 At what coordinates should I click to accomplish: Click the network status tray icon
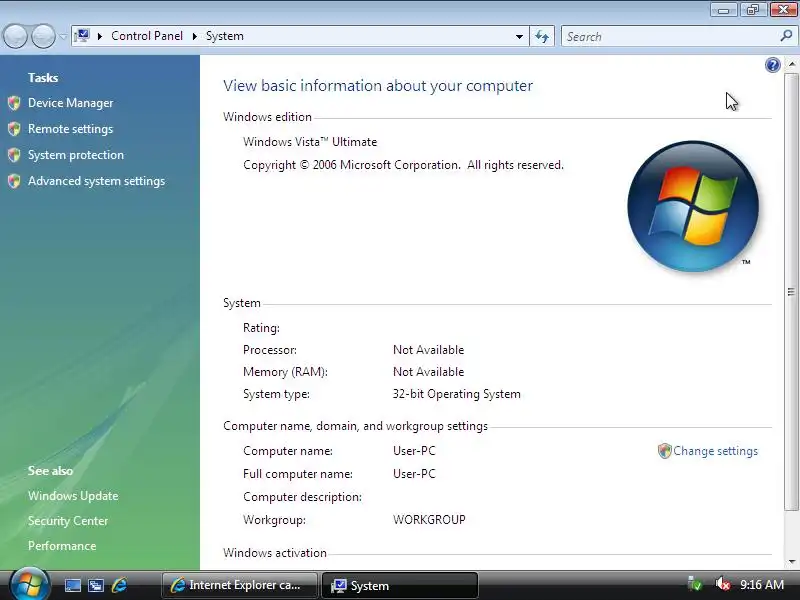[694, 584]
